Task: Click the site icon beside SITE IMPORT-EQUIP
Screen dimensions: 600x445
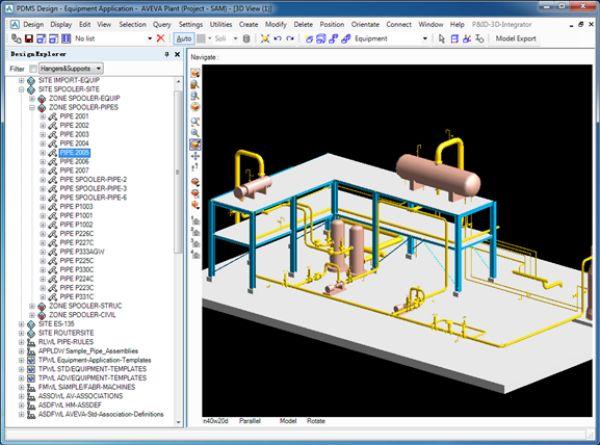Action: (x=31, y=80)
